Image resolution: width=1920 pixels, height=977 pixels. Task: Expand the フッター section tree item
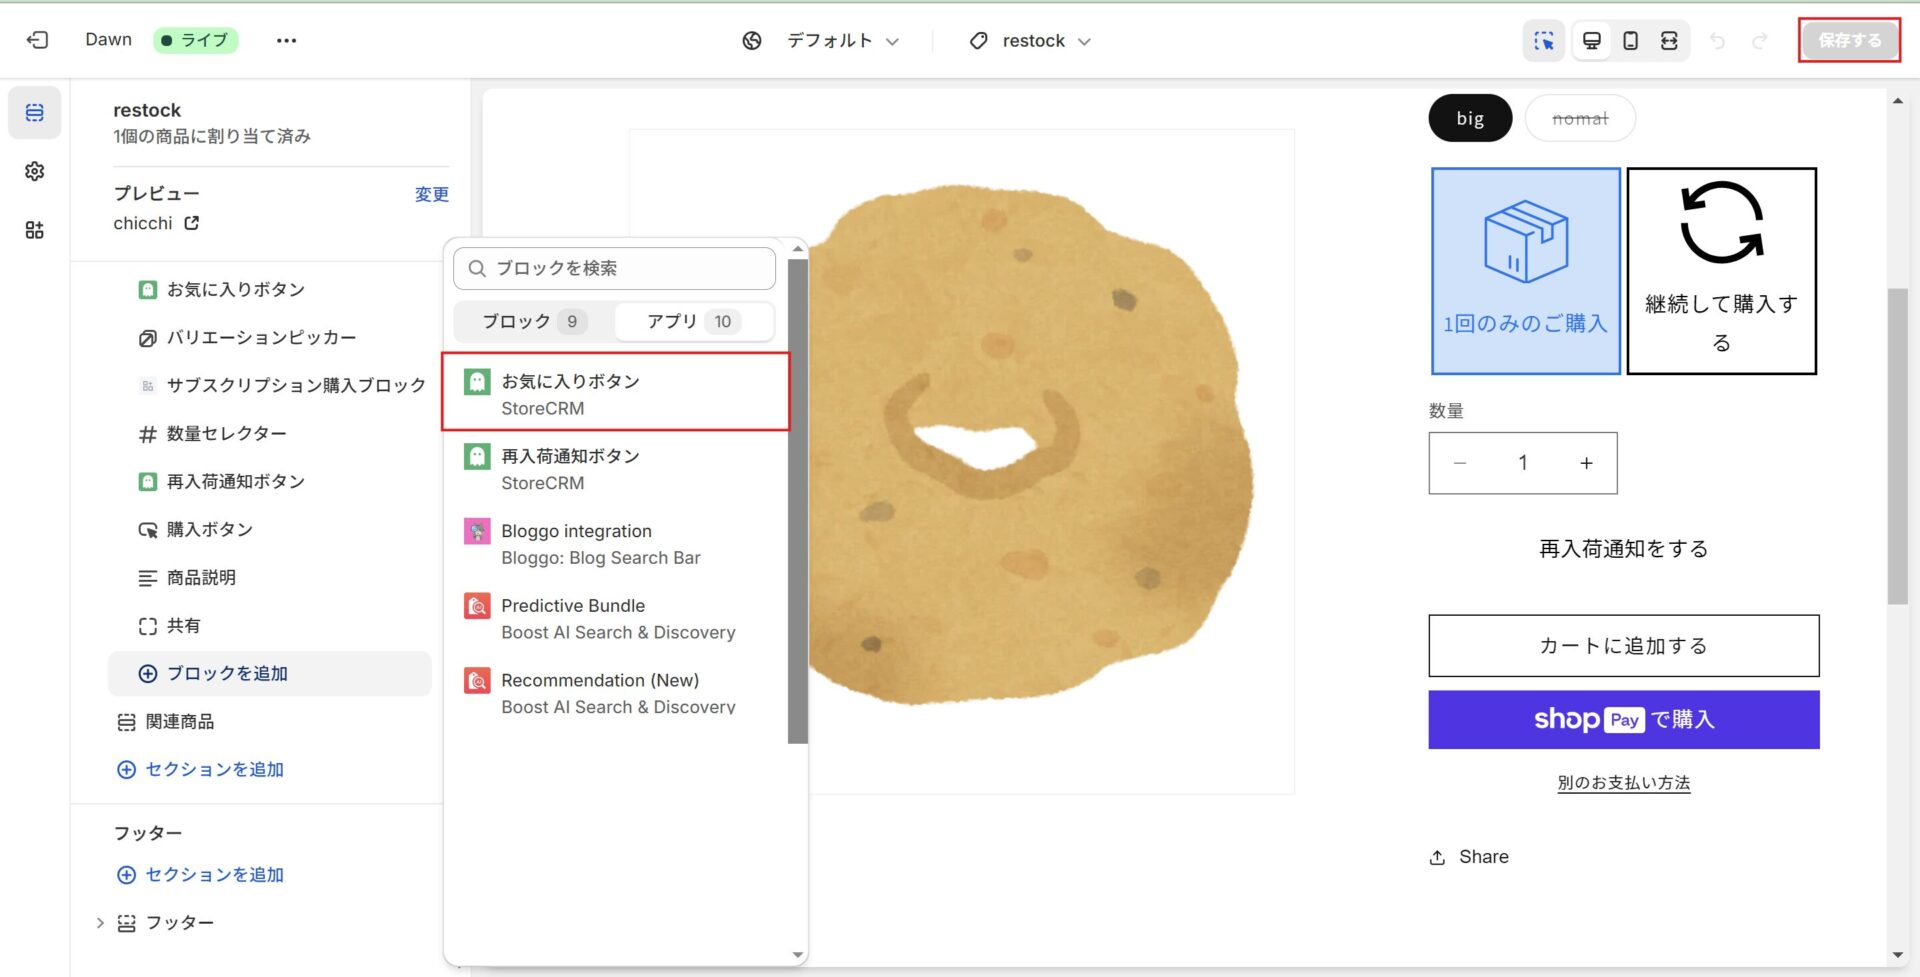click(100, 923)
